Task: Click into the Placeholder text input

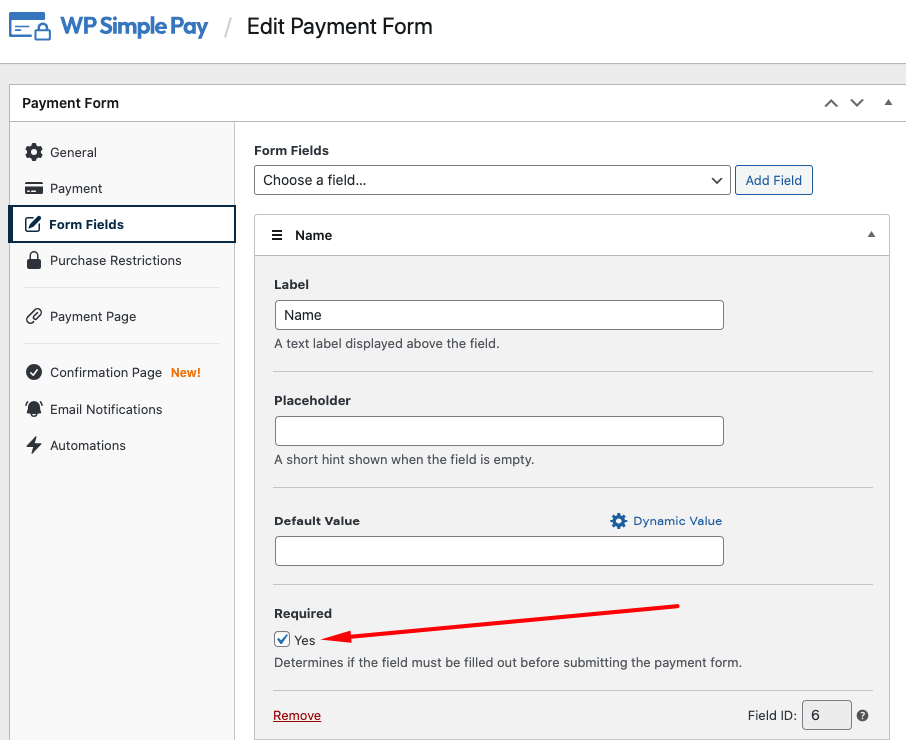Action: [498, 431]
